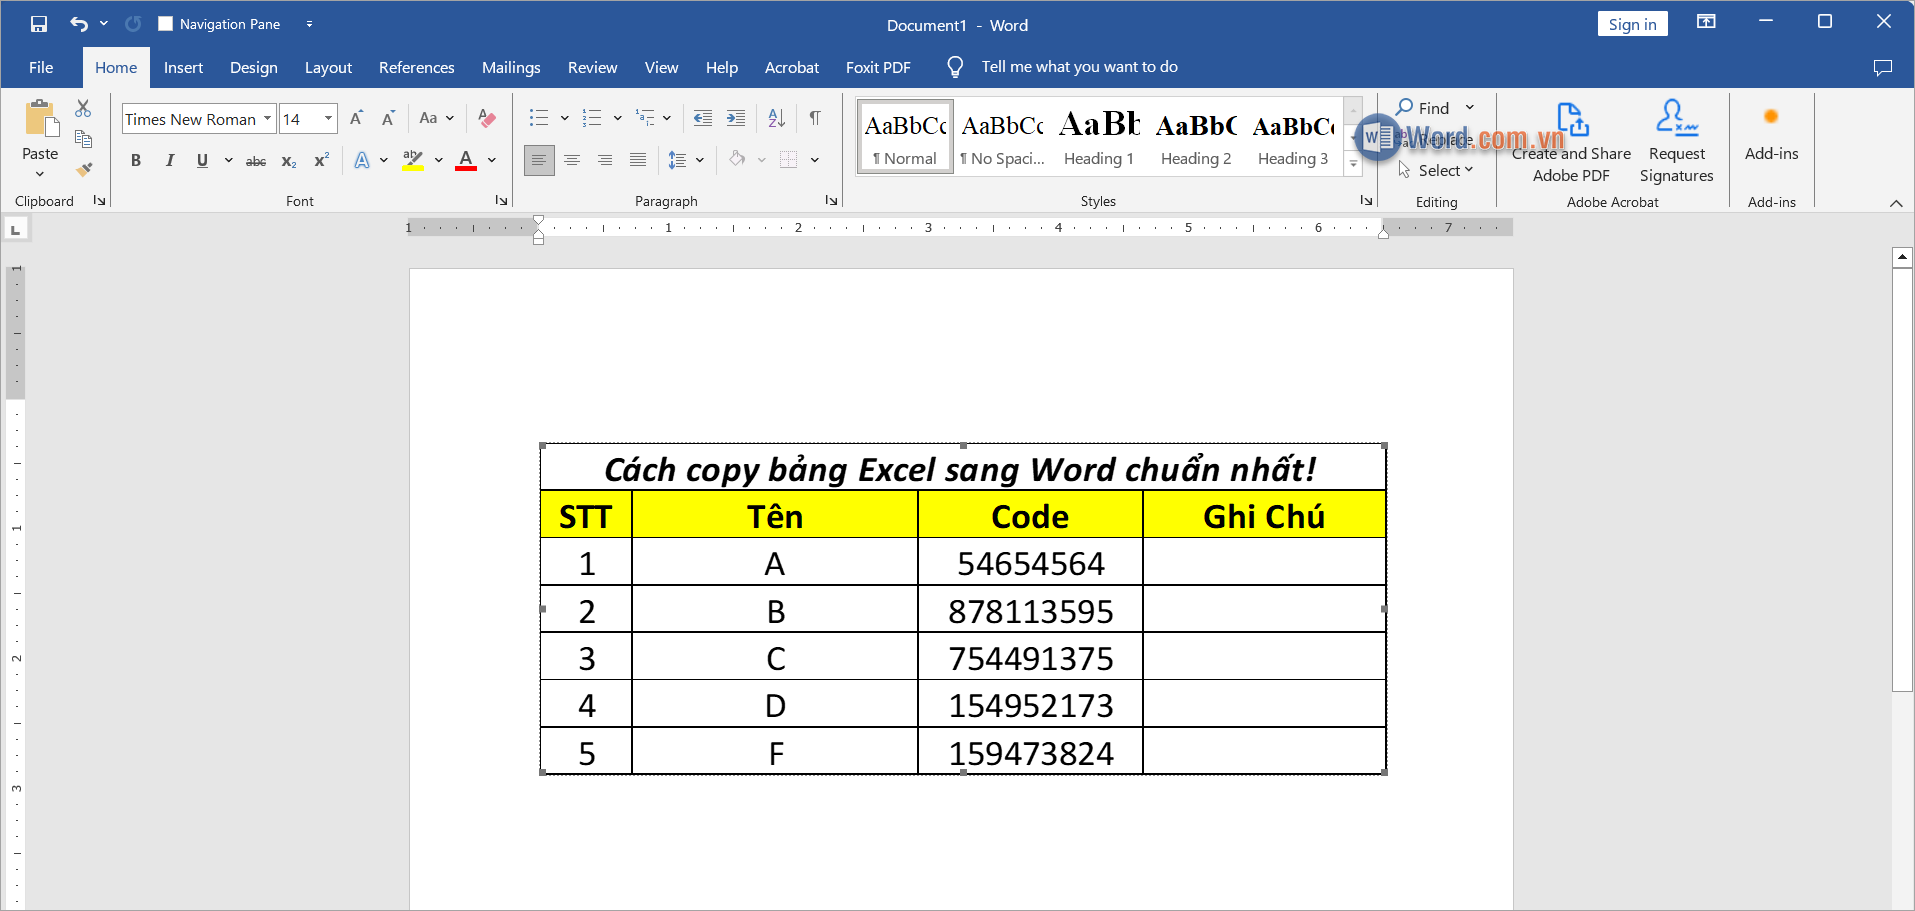Image resolution: width=1915 pixels, height=911 pixels.
Task: Clear all formatting with the eraser icon
Action: coord(487,118)
